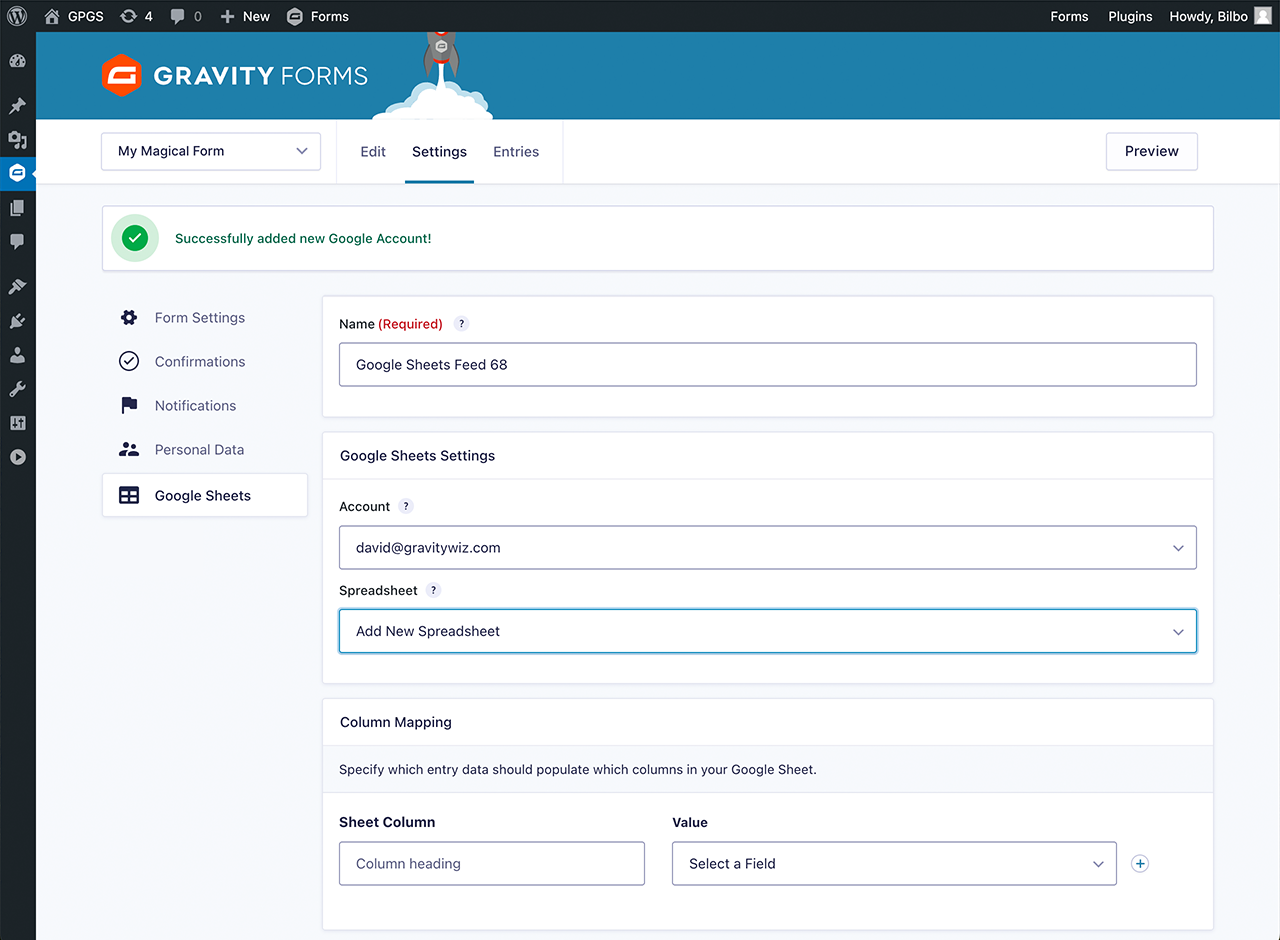This screenshot has width=1280, height=940.
Task: Click Bilbo's avatar thumbnail
Action: [1263, 16]
